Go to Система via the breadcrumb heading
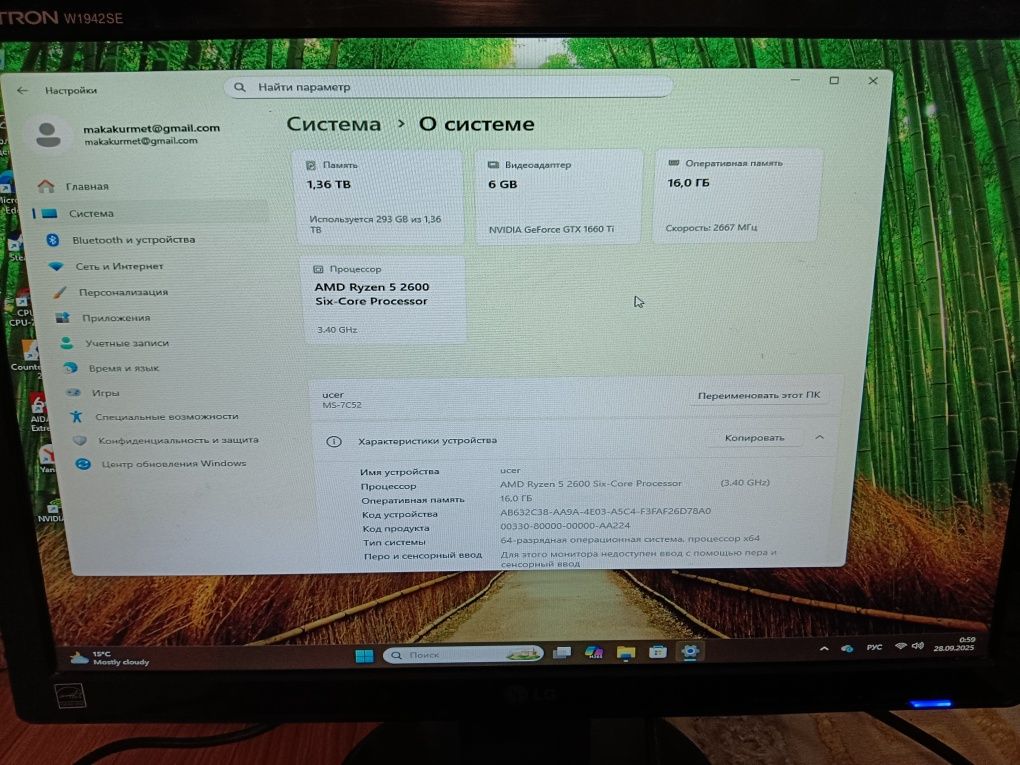Image resolution: width=1020 pixels, height=765 pixels. [x=334, y=124]
